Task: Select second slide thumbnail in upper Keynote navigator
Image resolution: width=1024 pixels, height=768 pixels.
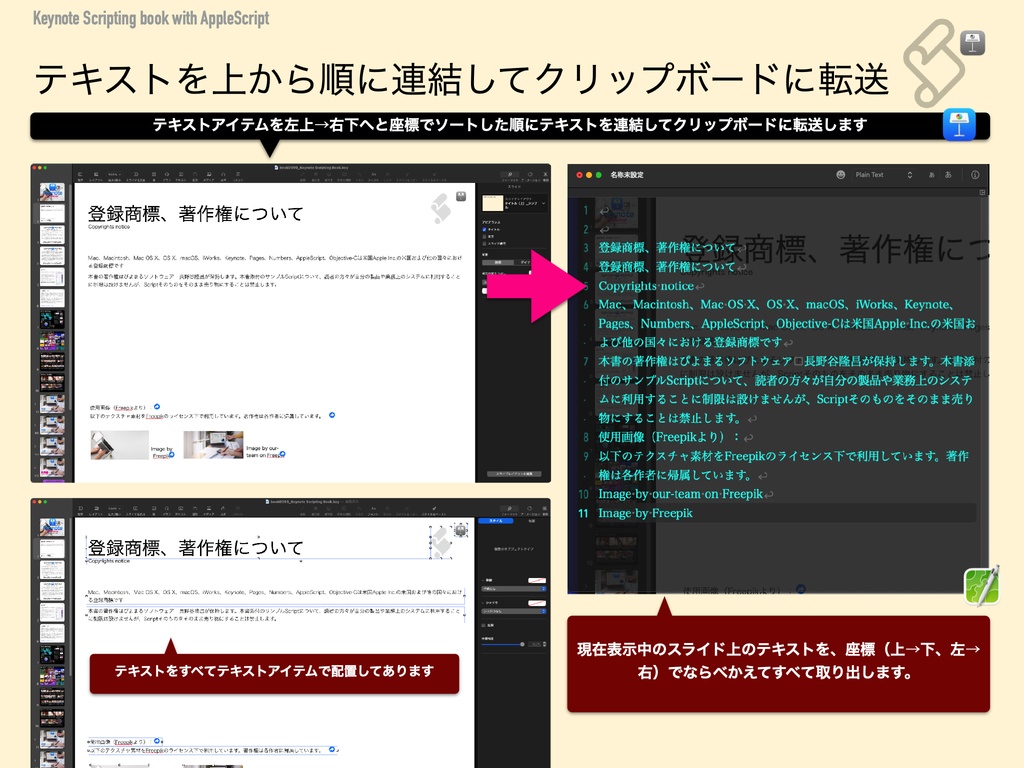Action: (52, 213)
